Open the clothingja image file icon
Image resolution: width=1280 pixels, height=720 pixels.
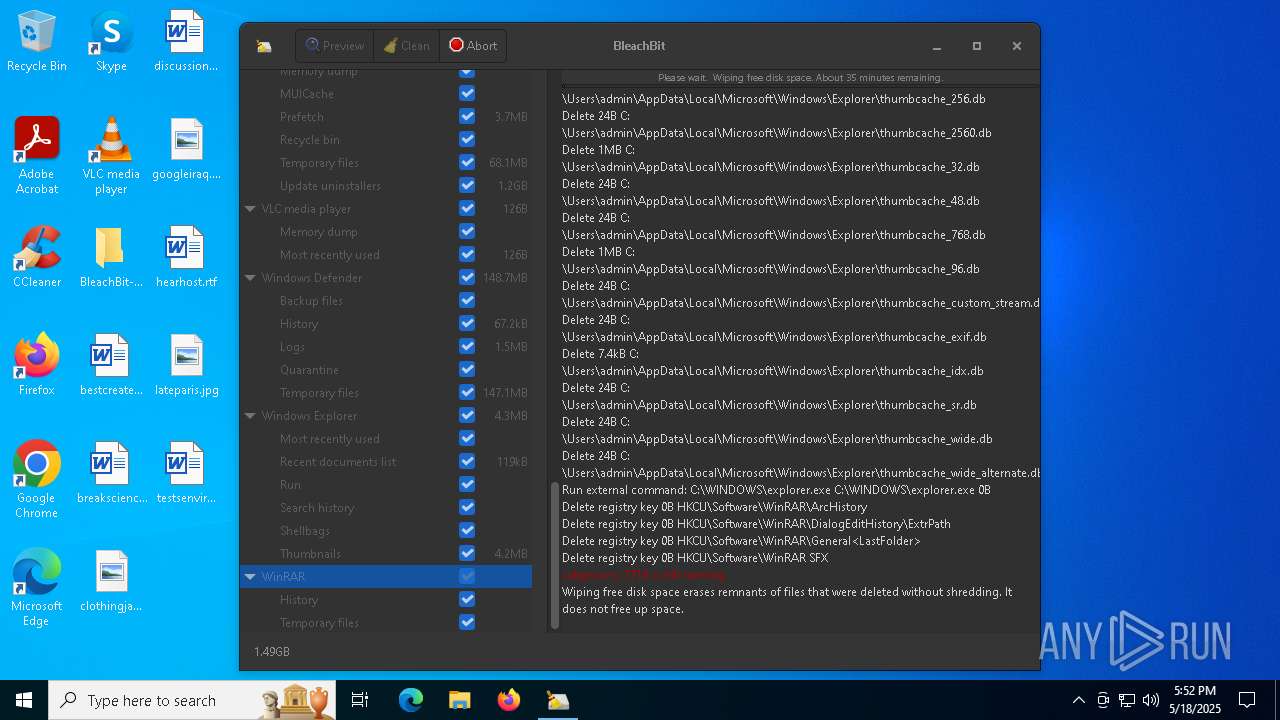click(111, 581)
